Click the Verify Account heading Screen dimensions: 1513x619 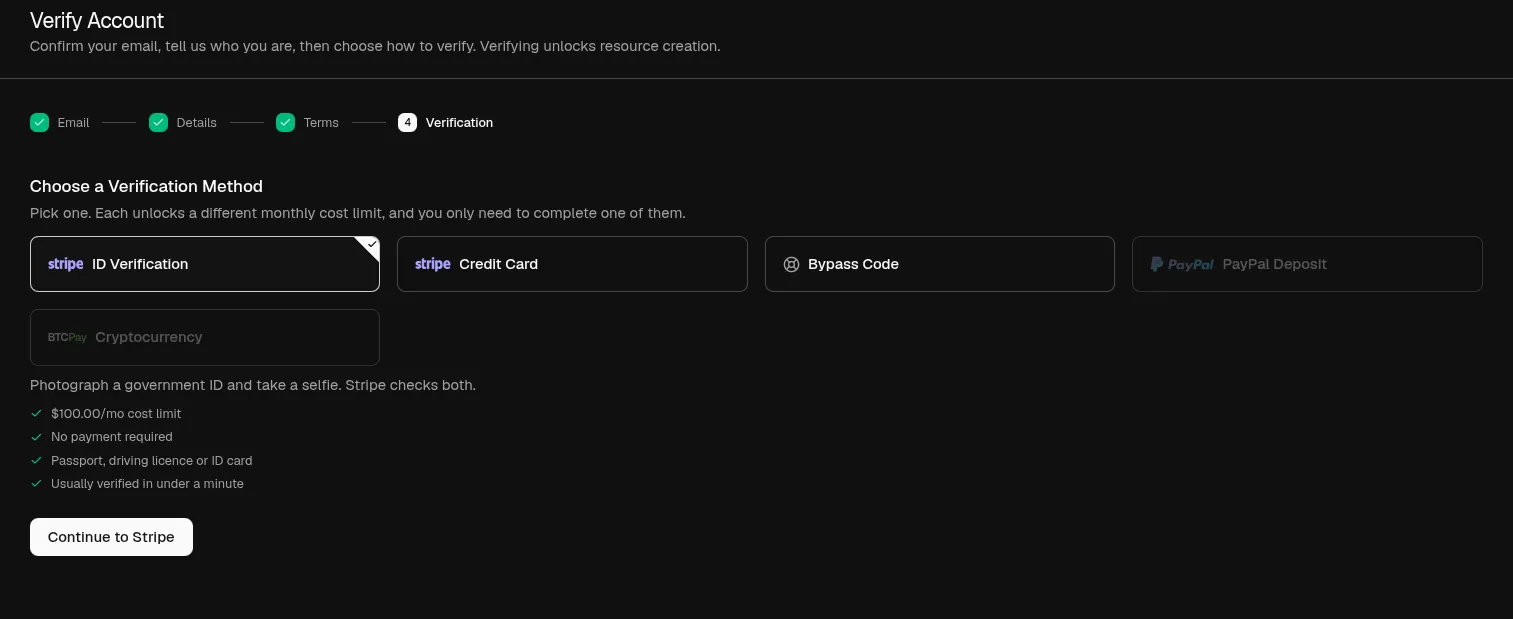point(97,20)
